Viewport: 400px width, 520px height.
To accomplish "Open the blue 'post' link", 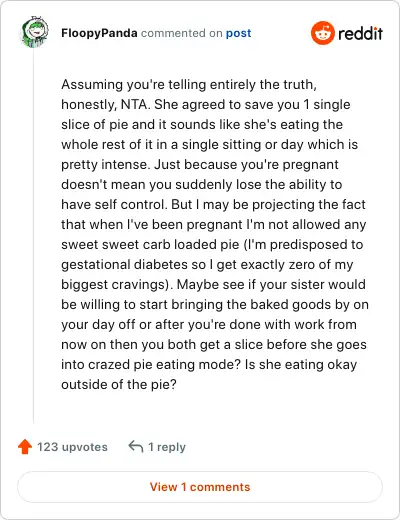I will 238,33.
